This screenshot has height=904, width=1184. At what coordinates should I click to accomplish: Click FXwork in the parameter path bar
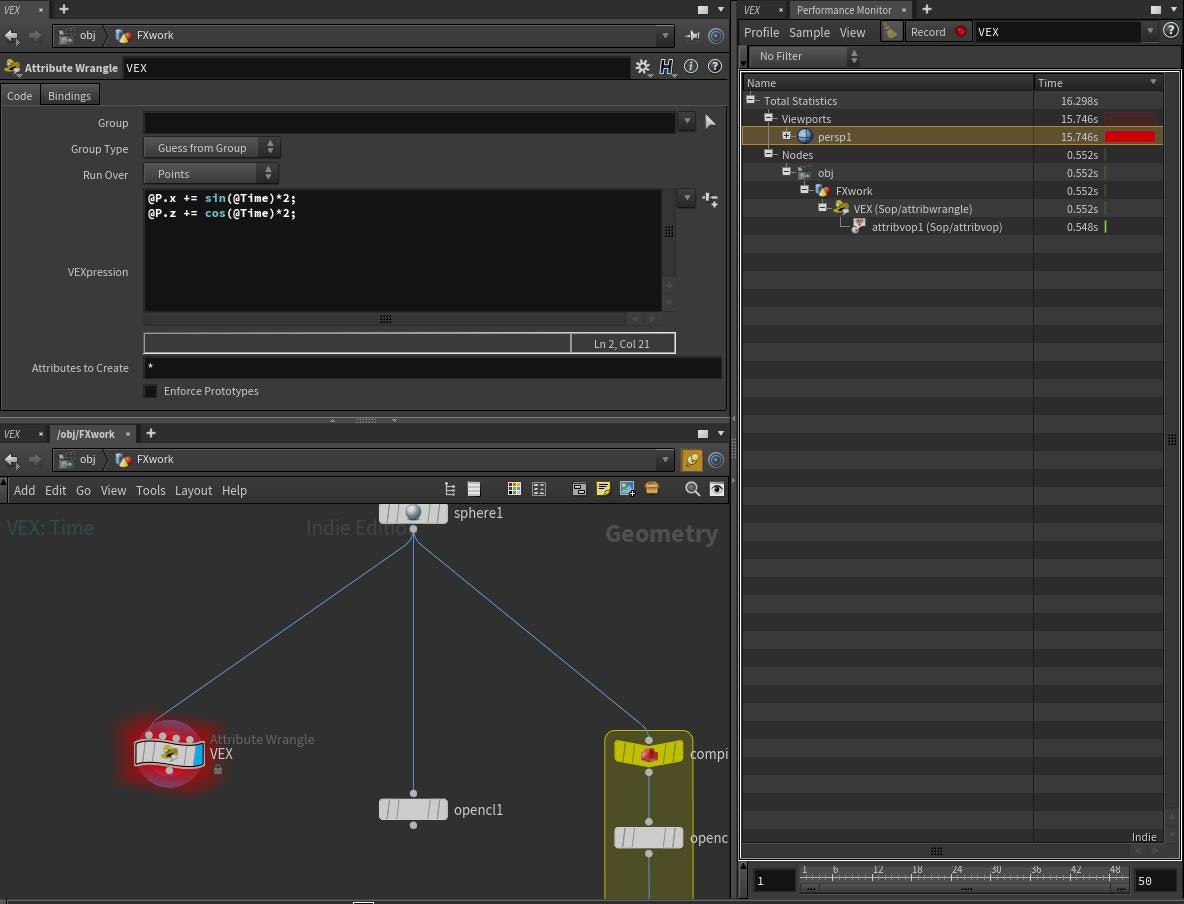155,35
